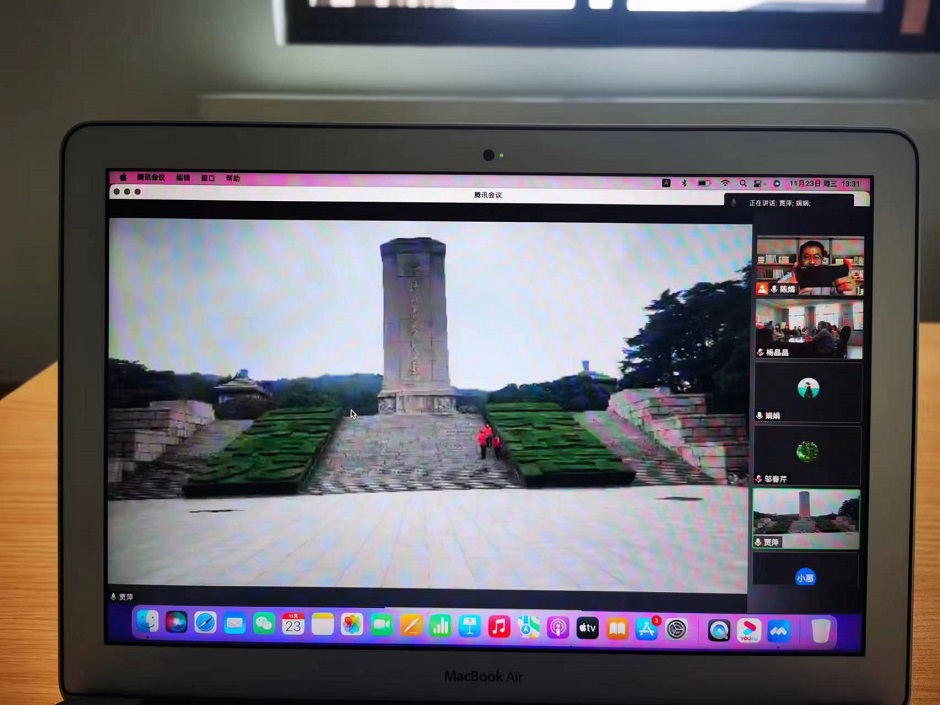940x705 pixels.
Task: Launch Safari from the Dock
Action: [205, 623]
